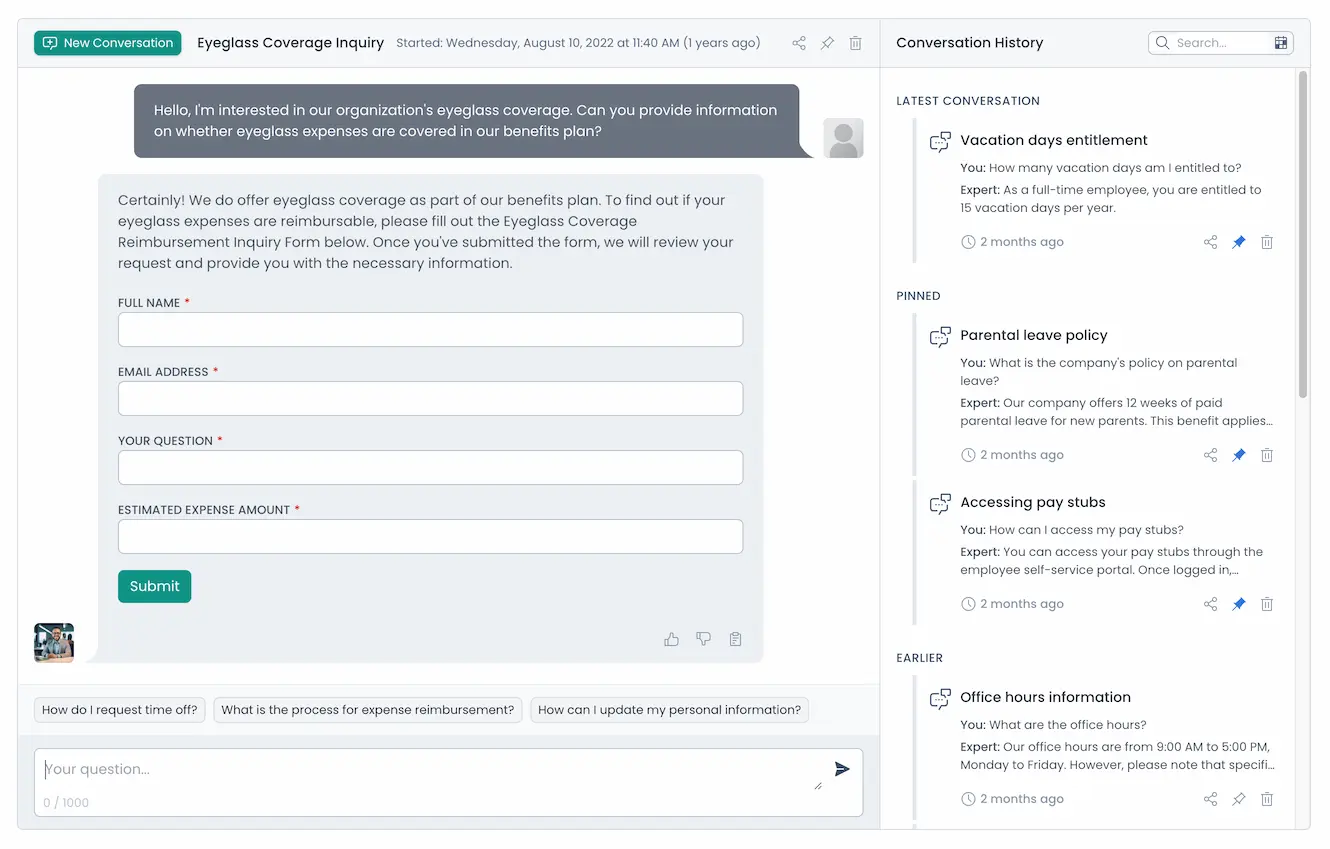Send your question with the paper plane icon

(841, 768)
